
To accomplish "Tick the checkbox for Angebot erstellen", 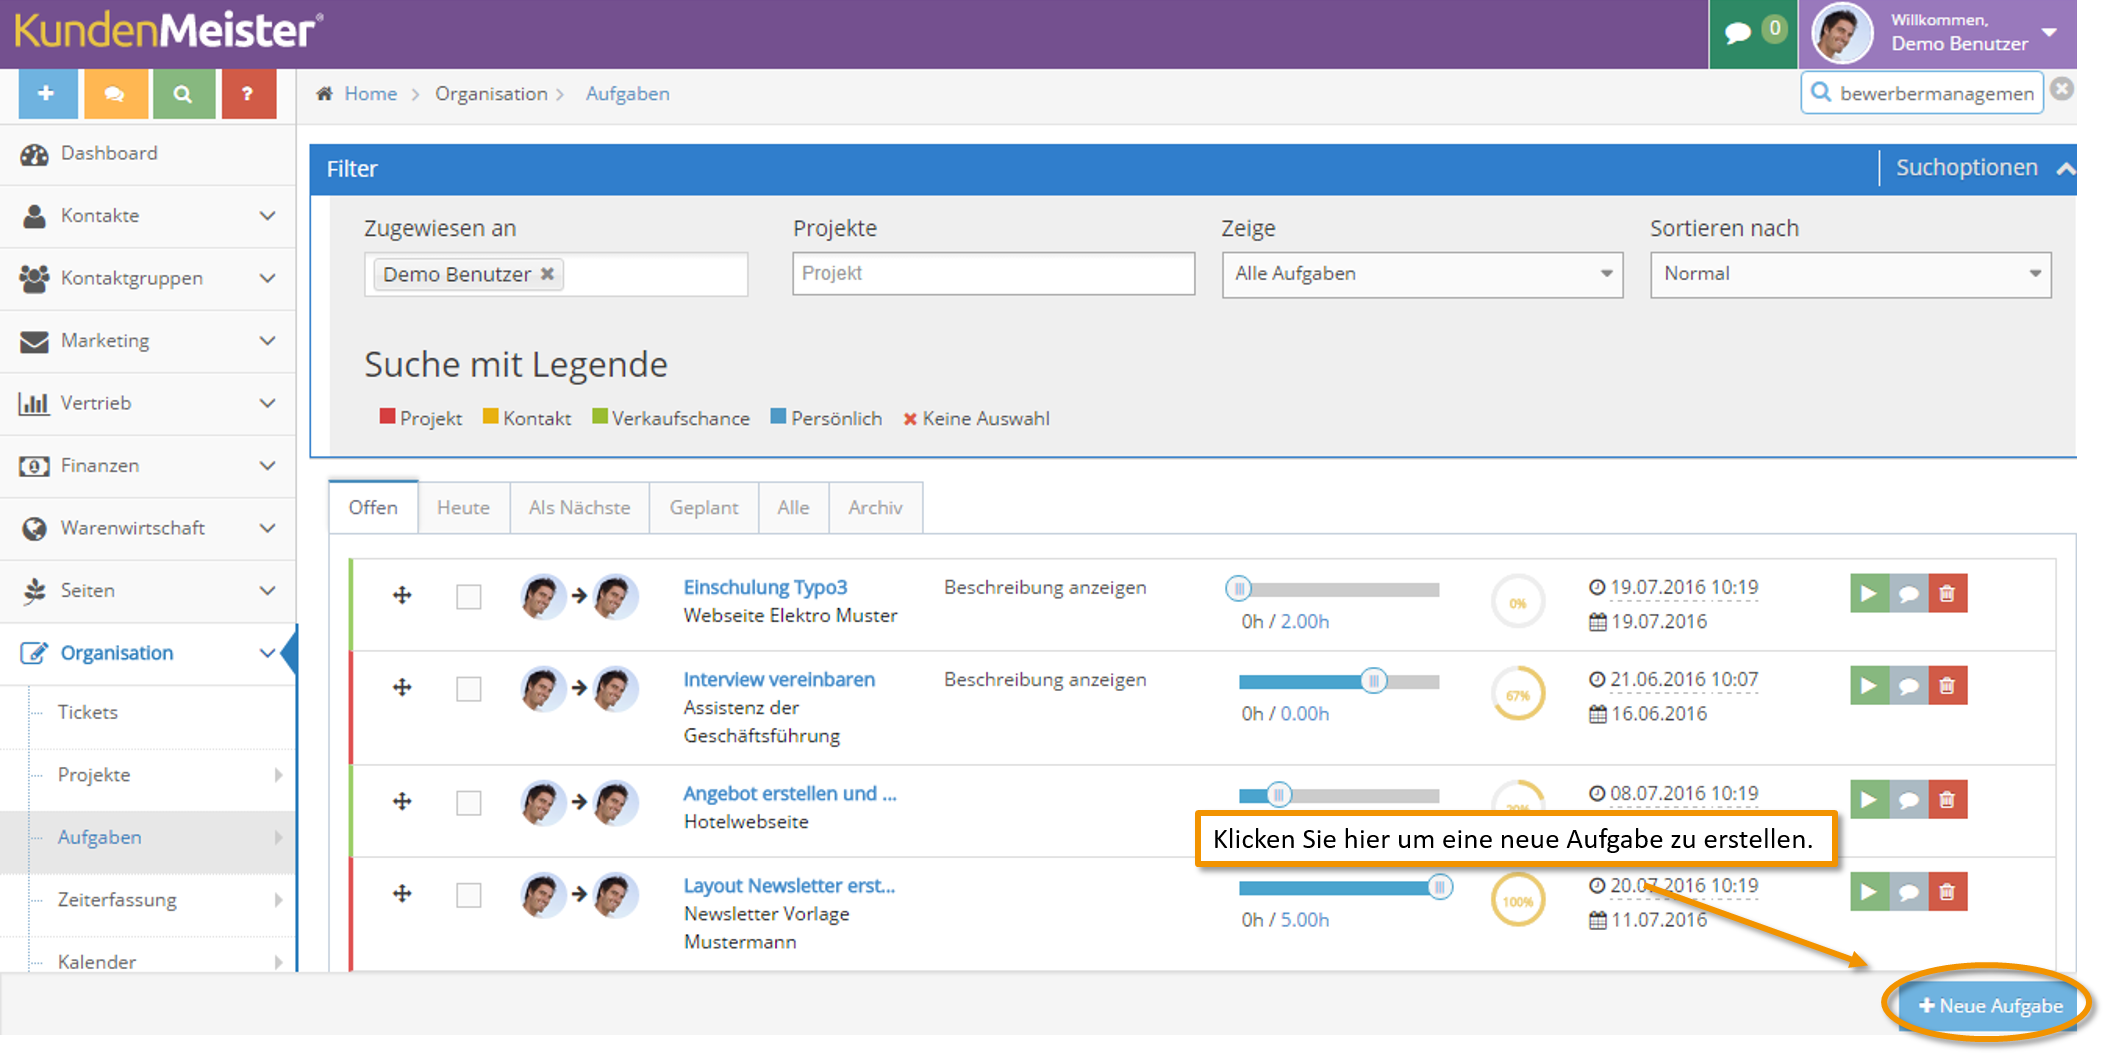I will pos(468,803).
